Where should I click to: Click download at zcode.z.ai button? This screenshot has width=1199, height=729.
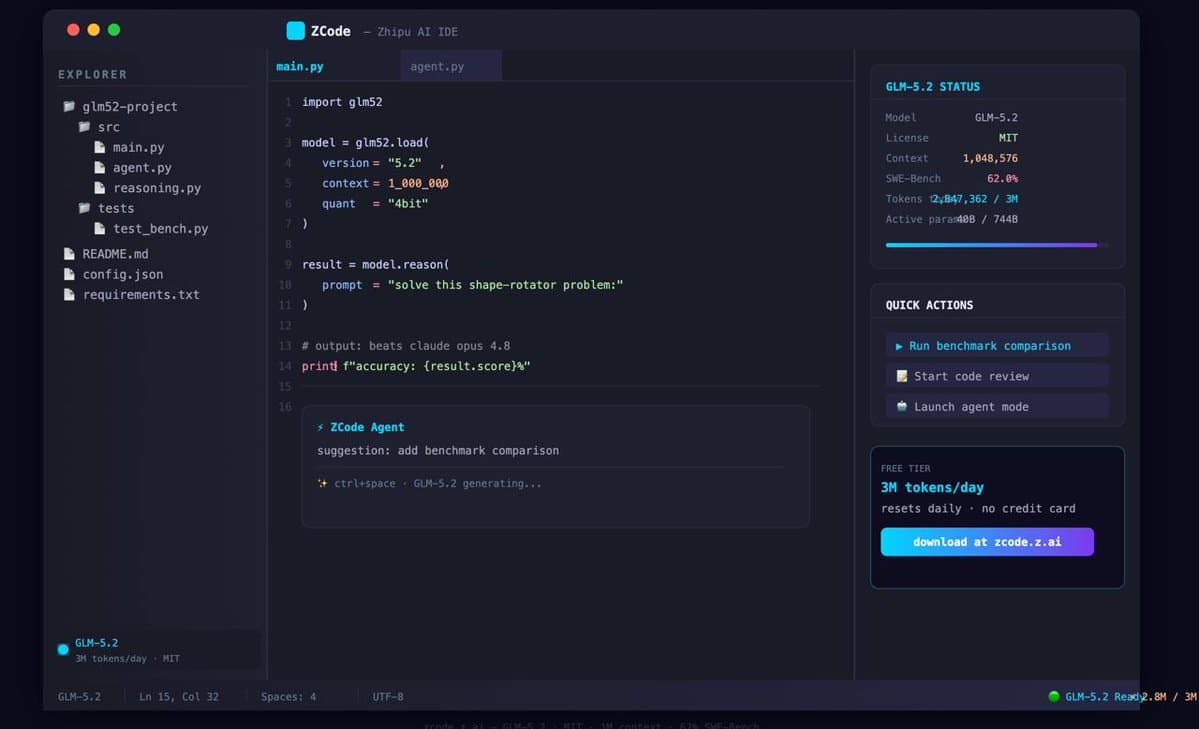pyautogui.click(x=987, y=542)
